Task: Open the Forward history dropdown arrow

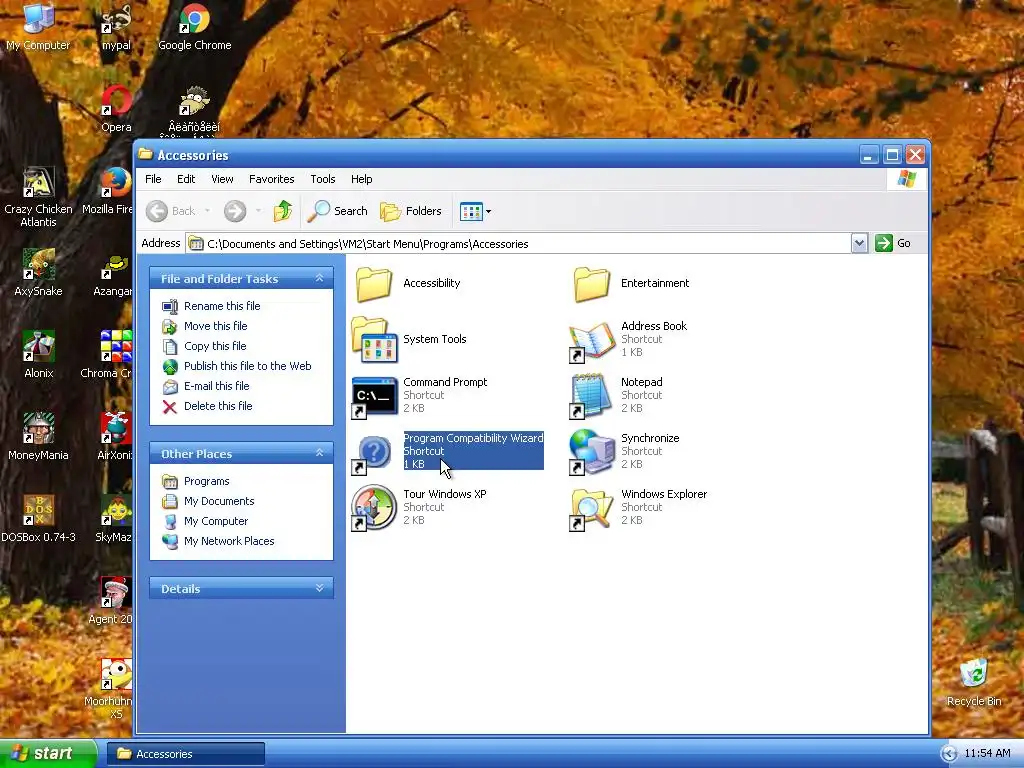Action: tap(259, 211)
